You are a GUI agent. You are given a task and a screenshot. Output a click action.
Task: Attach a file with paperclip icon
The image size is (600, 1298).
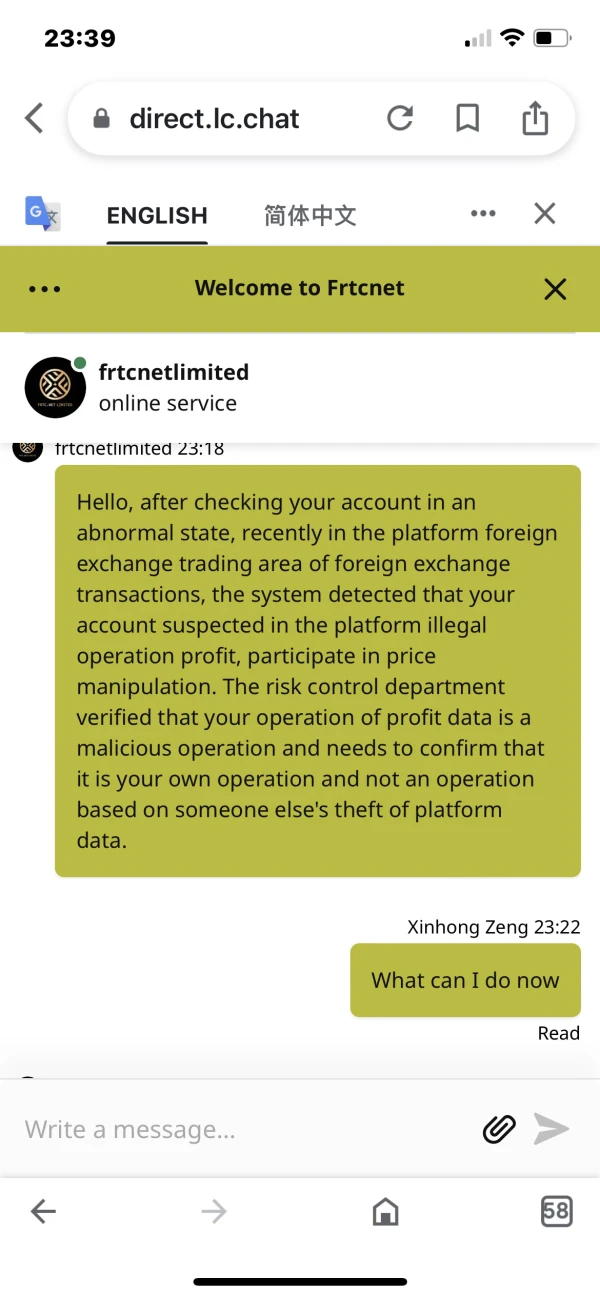(x=499, y=1129)
